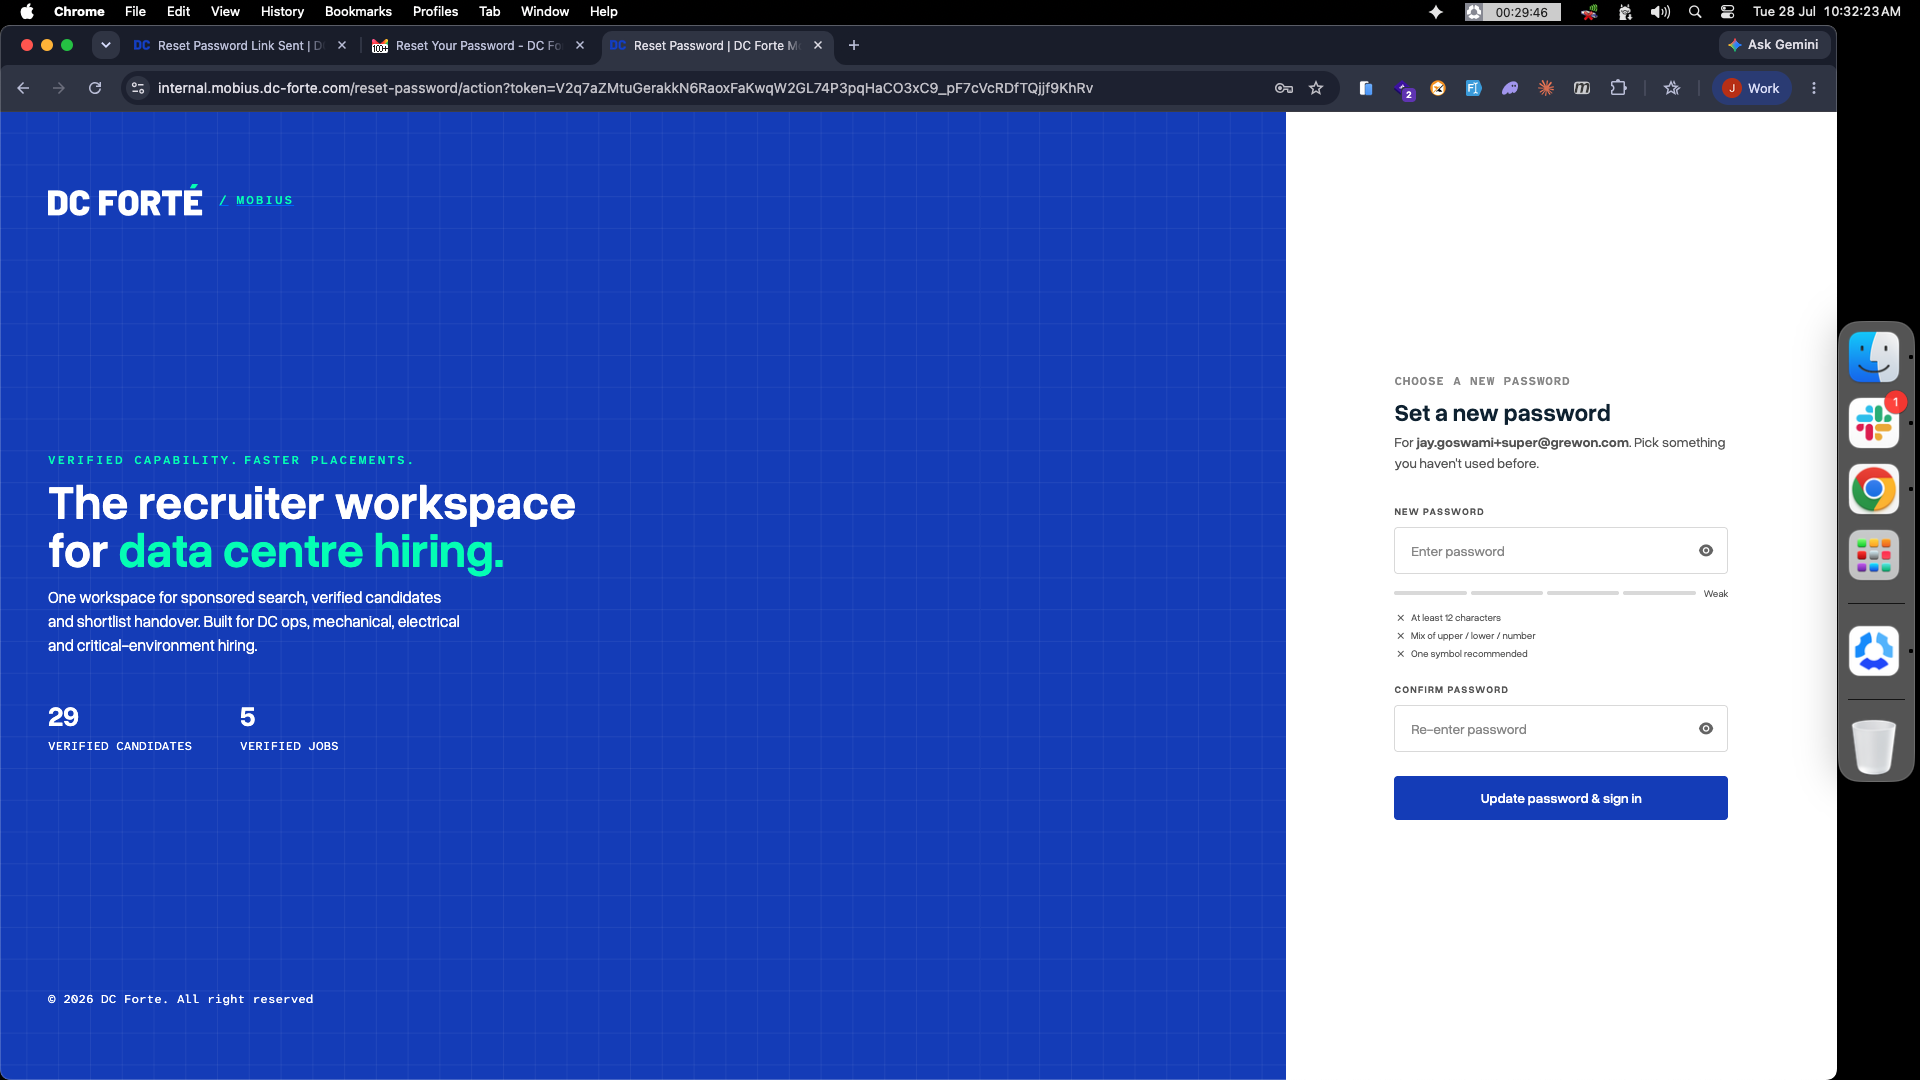Open the View menu
1920x1080 pixels.
tap(225, 12)
